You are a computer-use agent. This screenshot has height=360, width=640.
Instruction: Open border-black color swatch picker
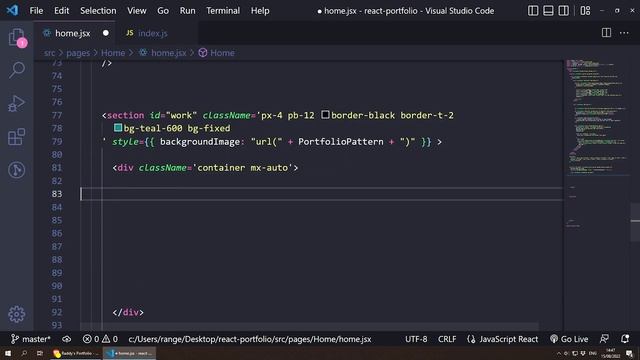tap(325, 115)
